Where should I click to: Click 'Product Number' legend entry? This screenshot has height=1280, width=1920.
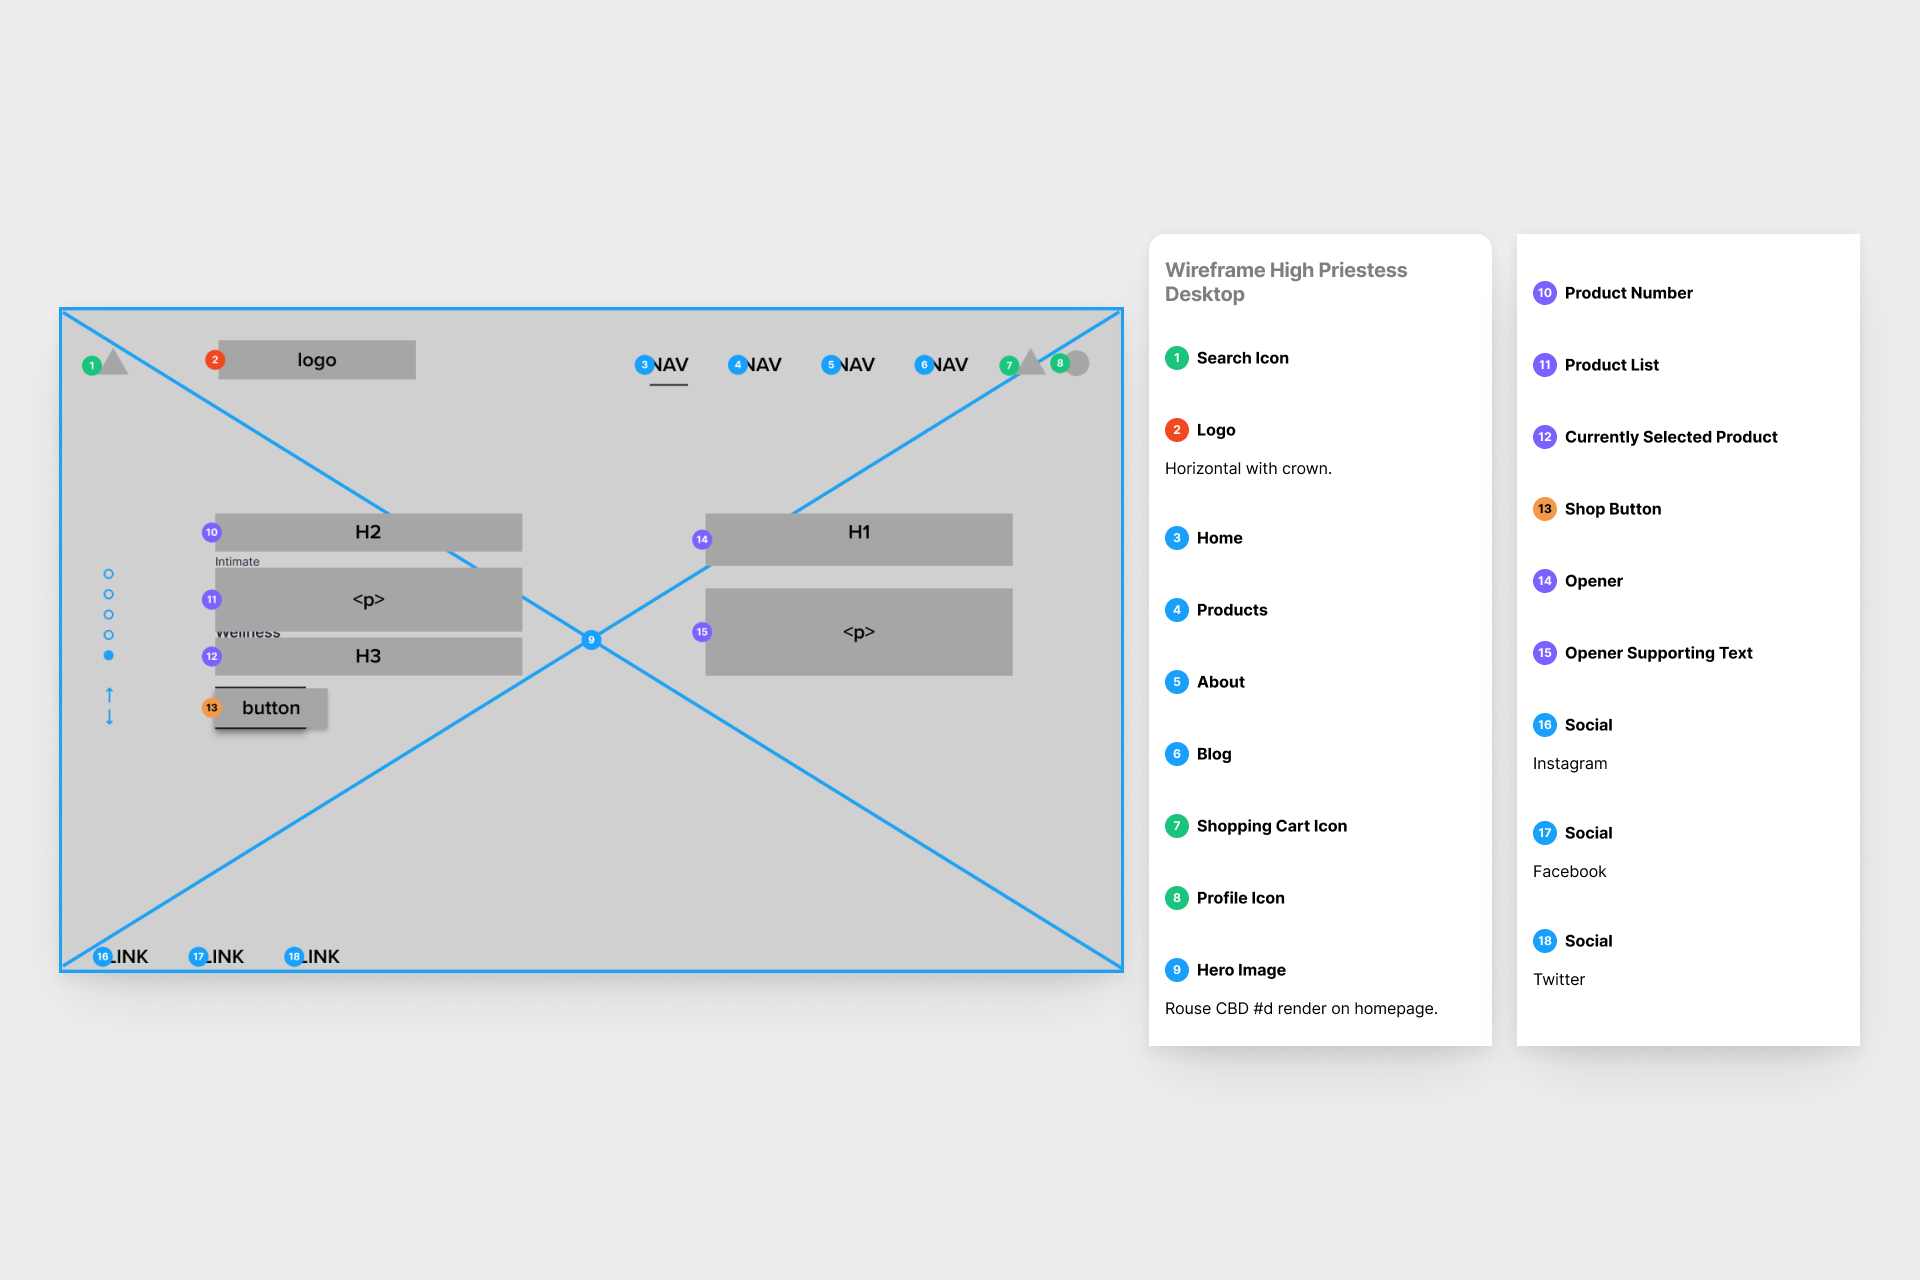1629,293
